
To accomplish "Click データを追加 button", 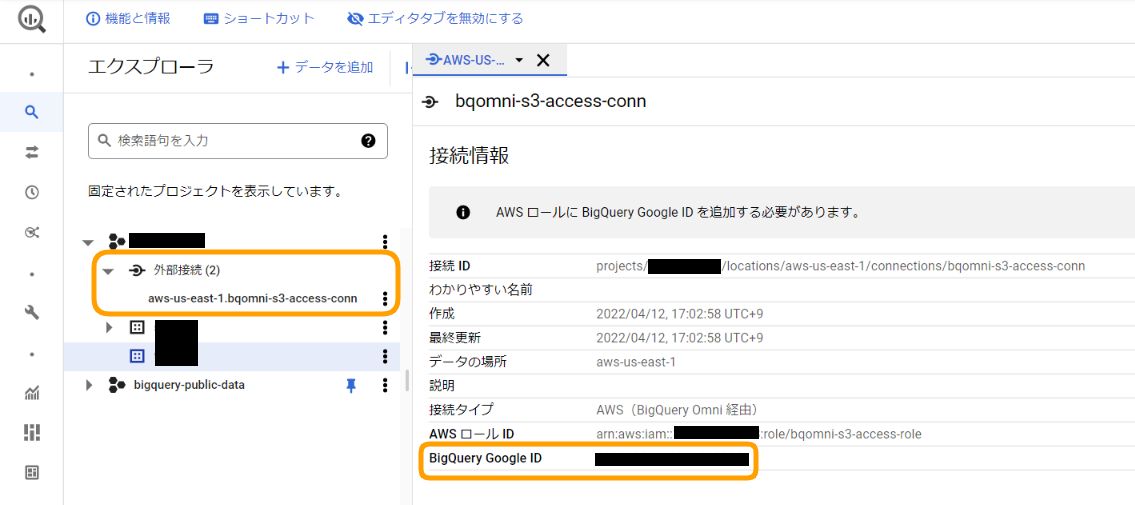I will pos(325,67).
